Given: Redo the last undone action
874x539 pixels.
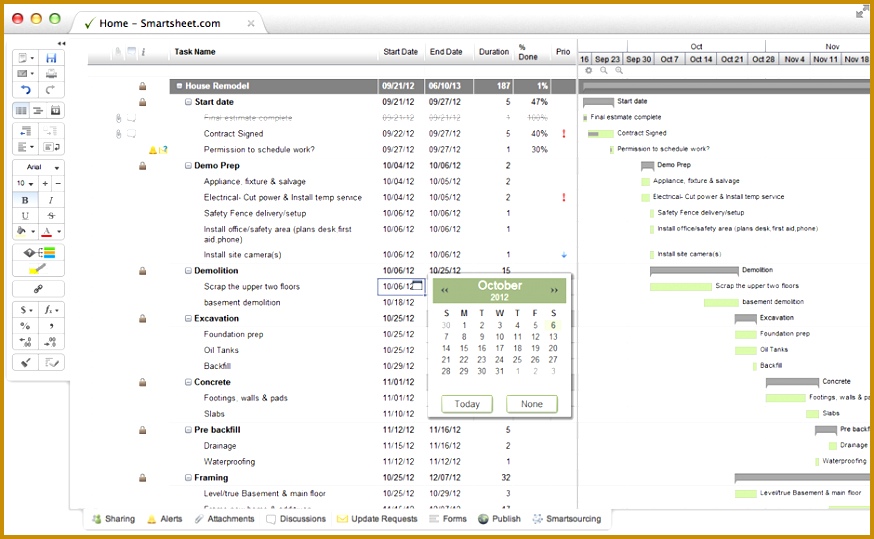Looking at the screenshot, I should [51, 89].
